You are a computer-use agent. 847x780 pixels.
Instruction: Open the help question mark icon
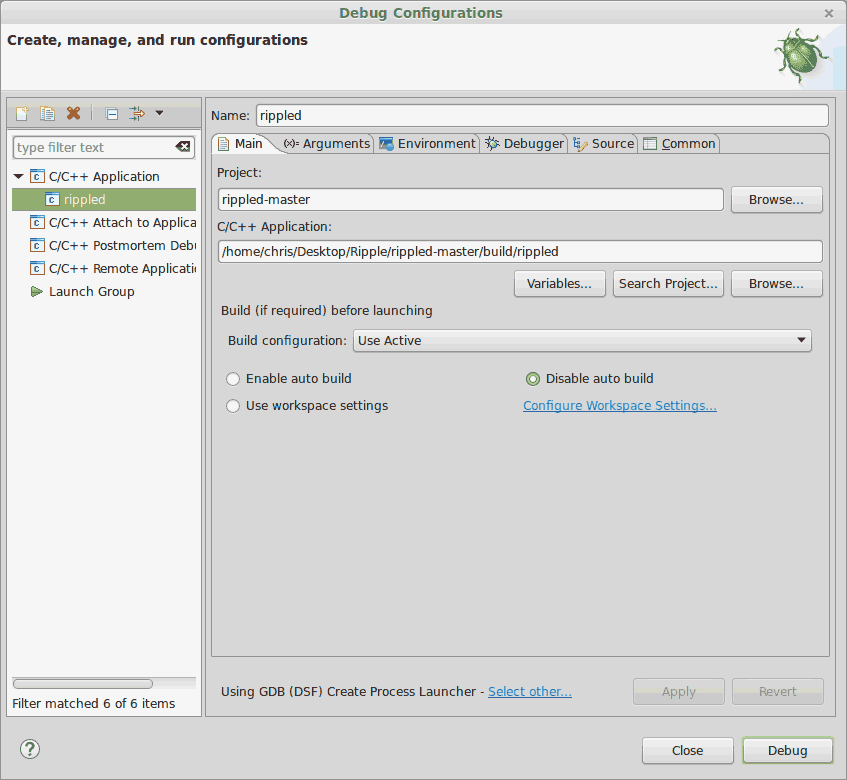coord(30,749)
